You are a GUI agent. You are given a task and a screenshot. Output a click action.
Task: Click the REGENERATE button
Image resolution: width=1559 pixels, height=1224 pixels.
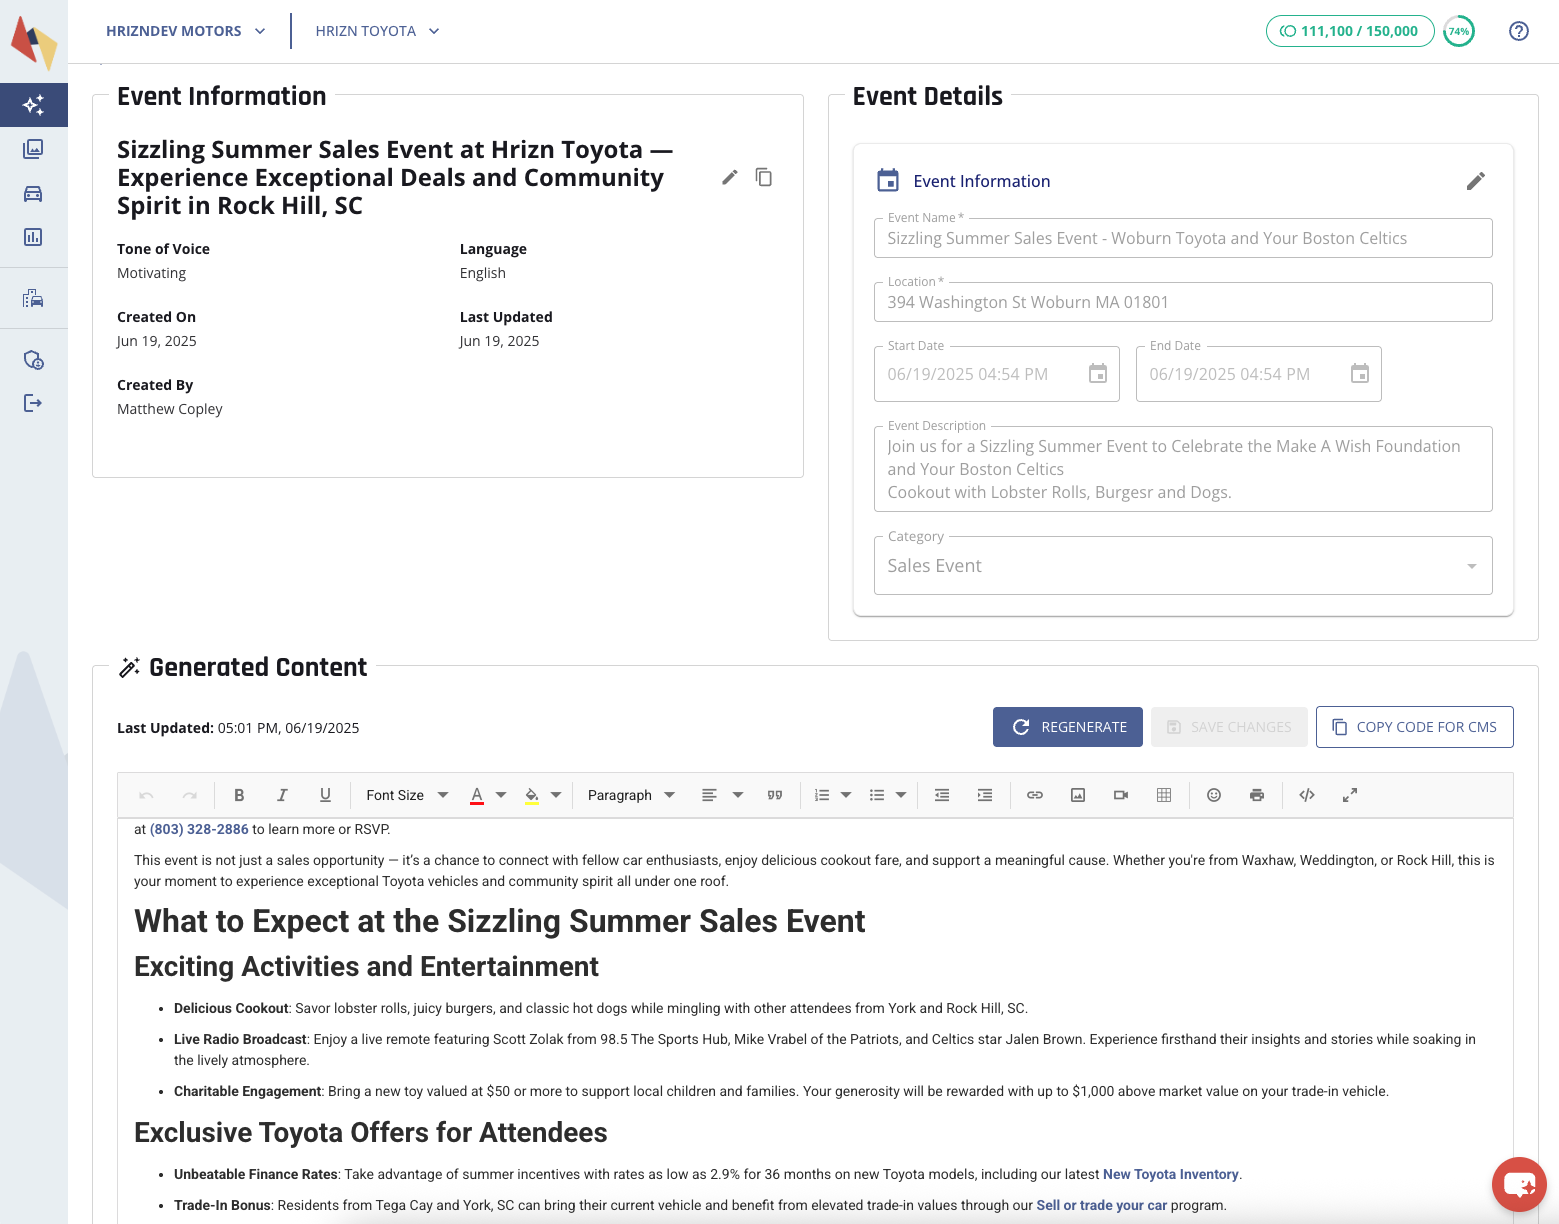[x=1068, y=727]
